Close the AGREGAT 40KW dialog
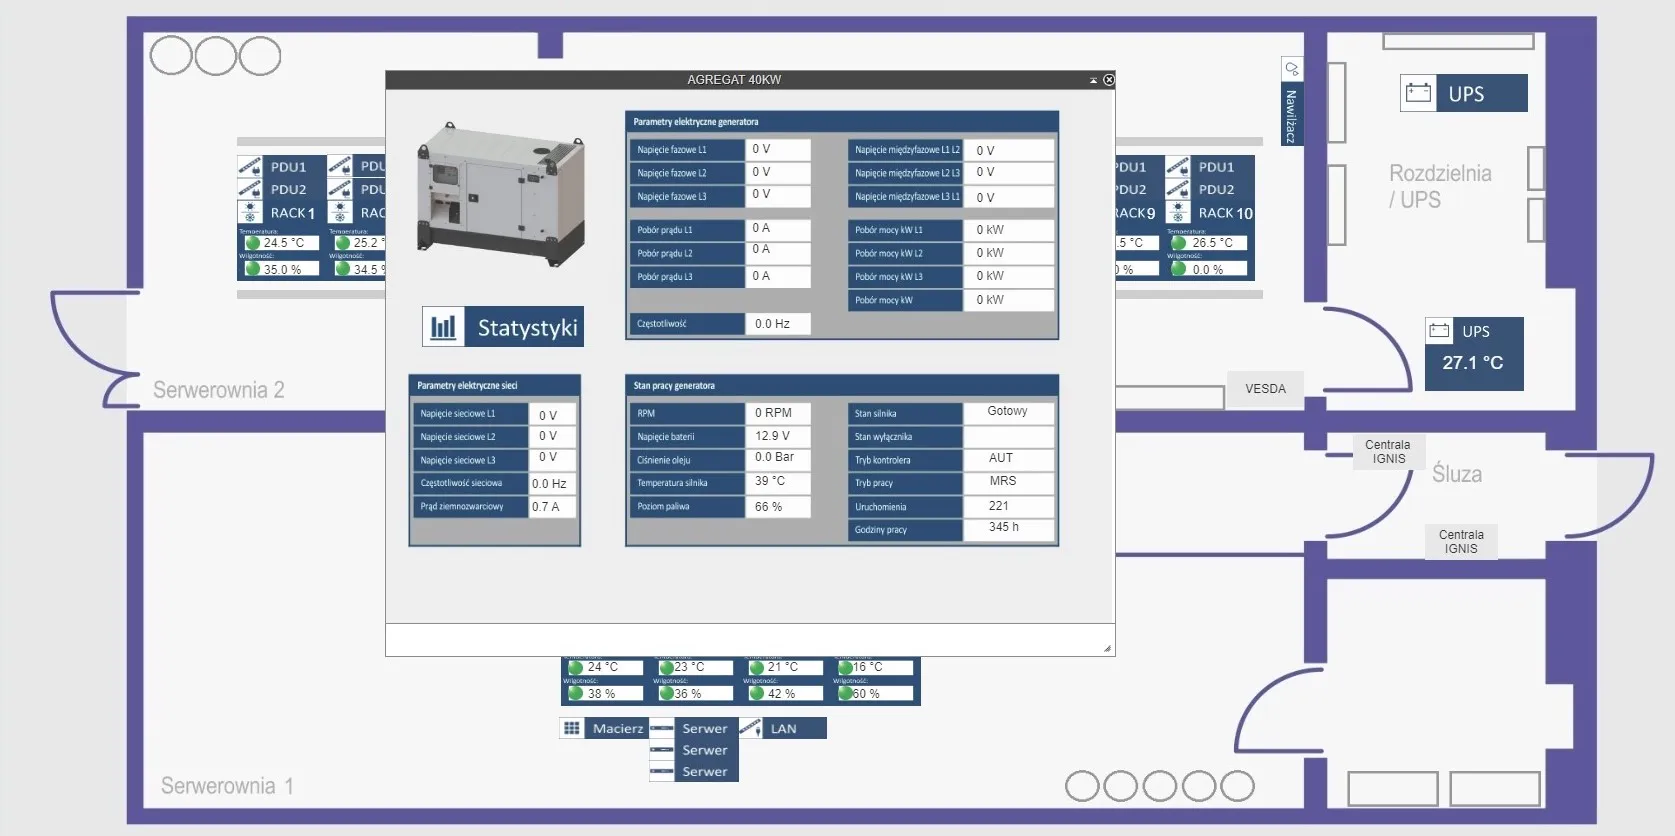 [x=1108, y=80]
